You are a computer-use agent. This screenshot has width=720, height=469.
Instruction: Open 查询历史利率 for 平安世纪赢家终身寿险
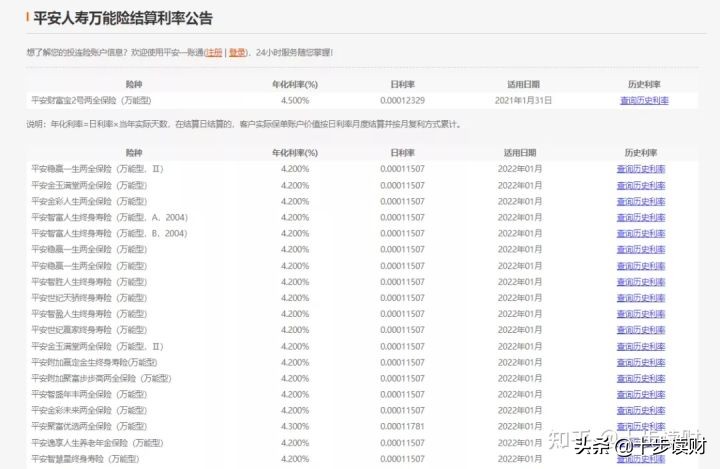[x=641, y=330]
